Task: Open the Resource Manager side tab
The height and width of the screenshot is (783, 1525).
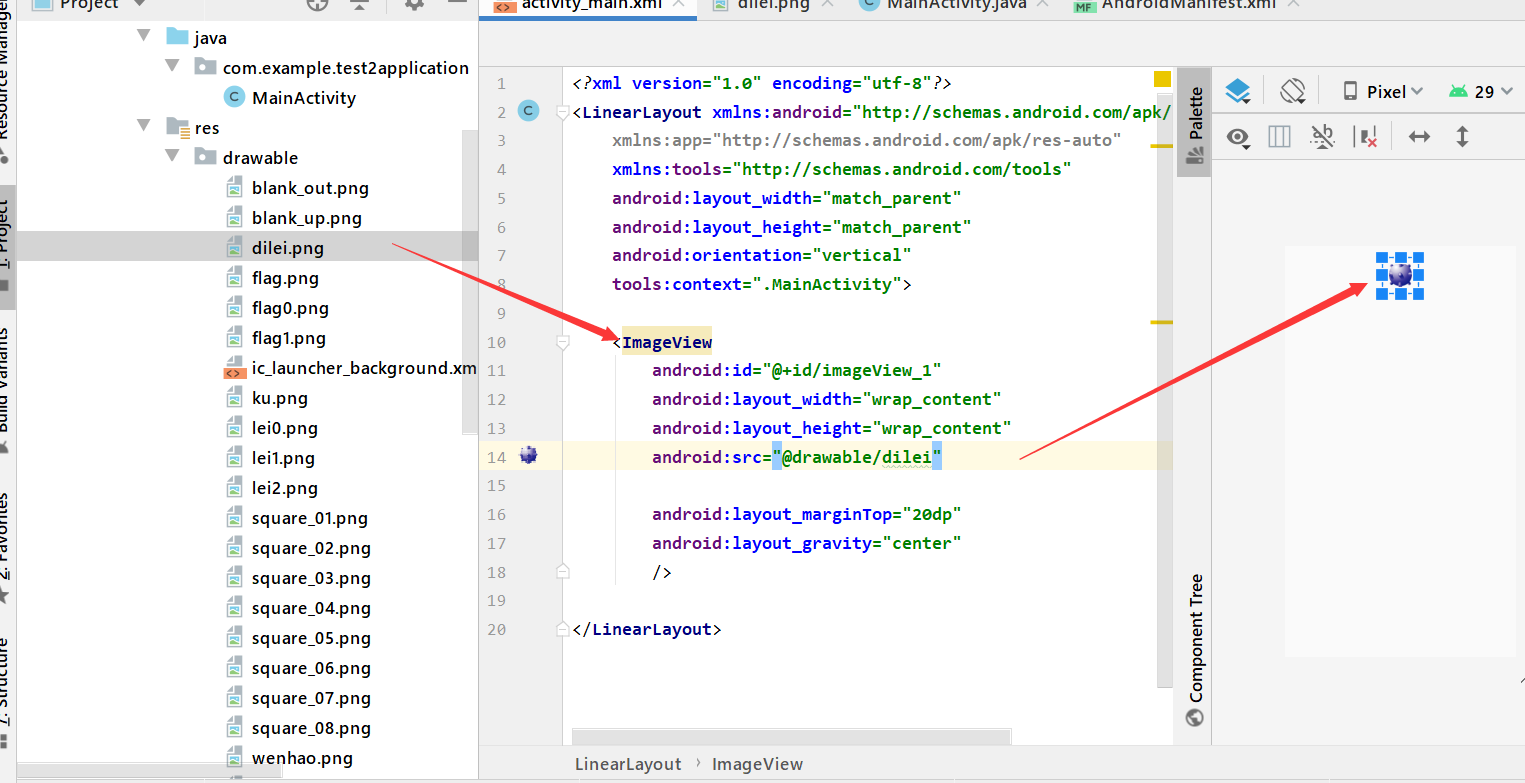Action: (6, 82)
